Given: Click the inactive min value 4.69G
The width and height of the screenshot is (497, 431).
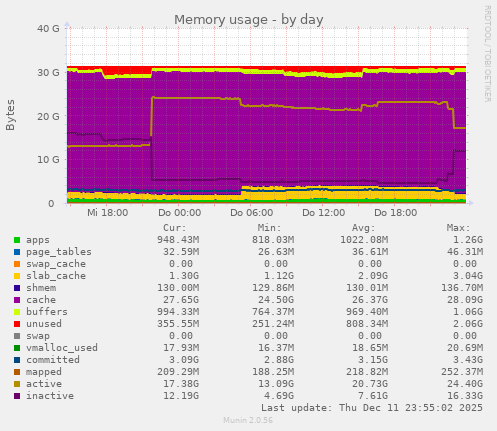Looking at the screenshot, I should (279, 396).
